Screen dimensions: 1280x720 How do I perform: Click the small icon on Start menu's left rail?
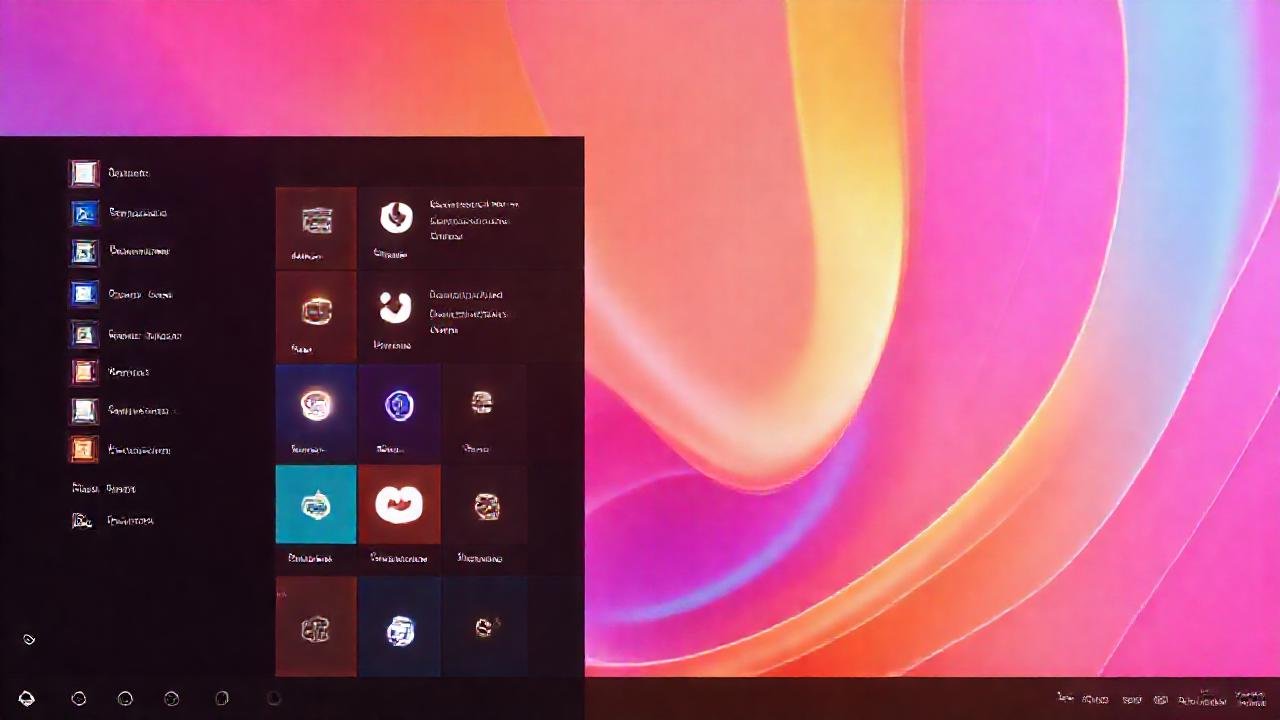click(x=29, y=639)
